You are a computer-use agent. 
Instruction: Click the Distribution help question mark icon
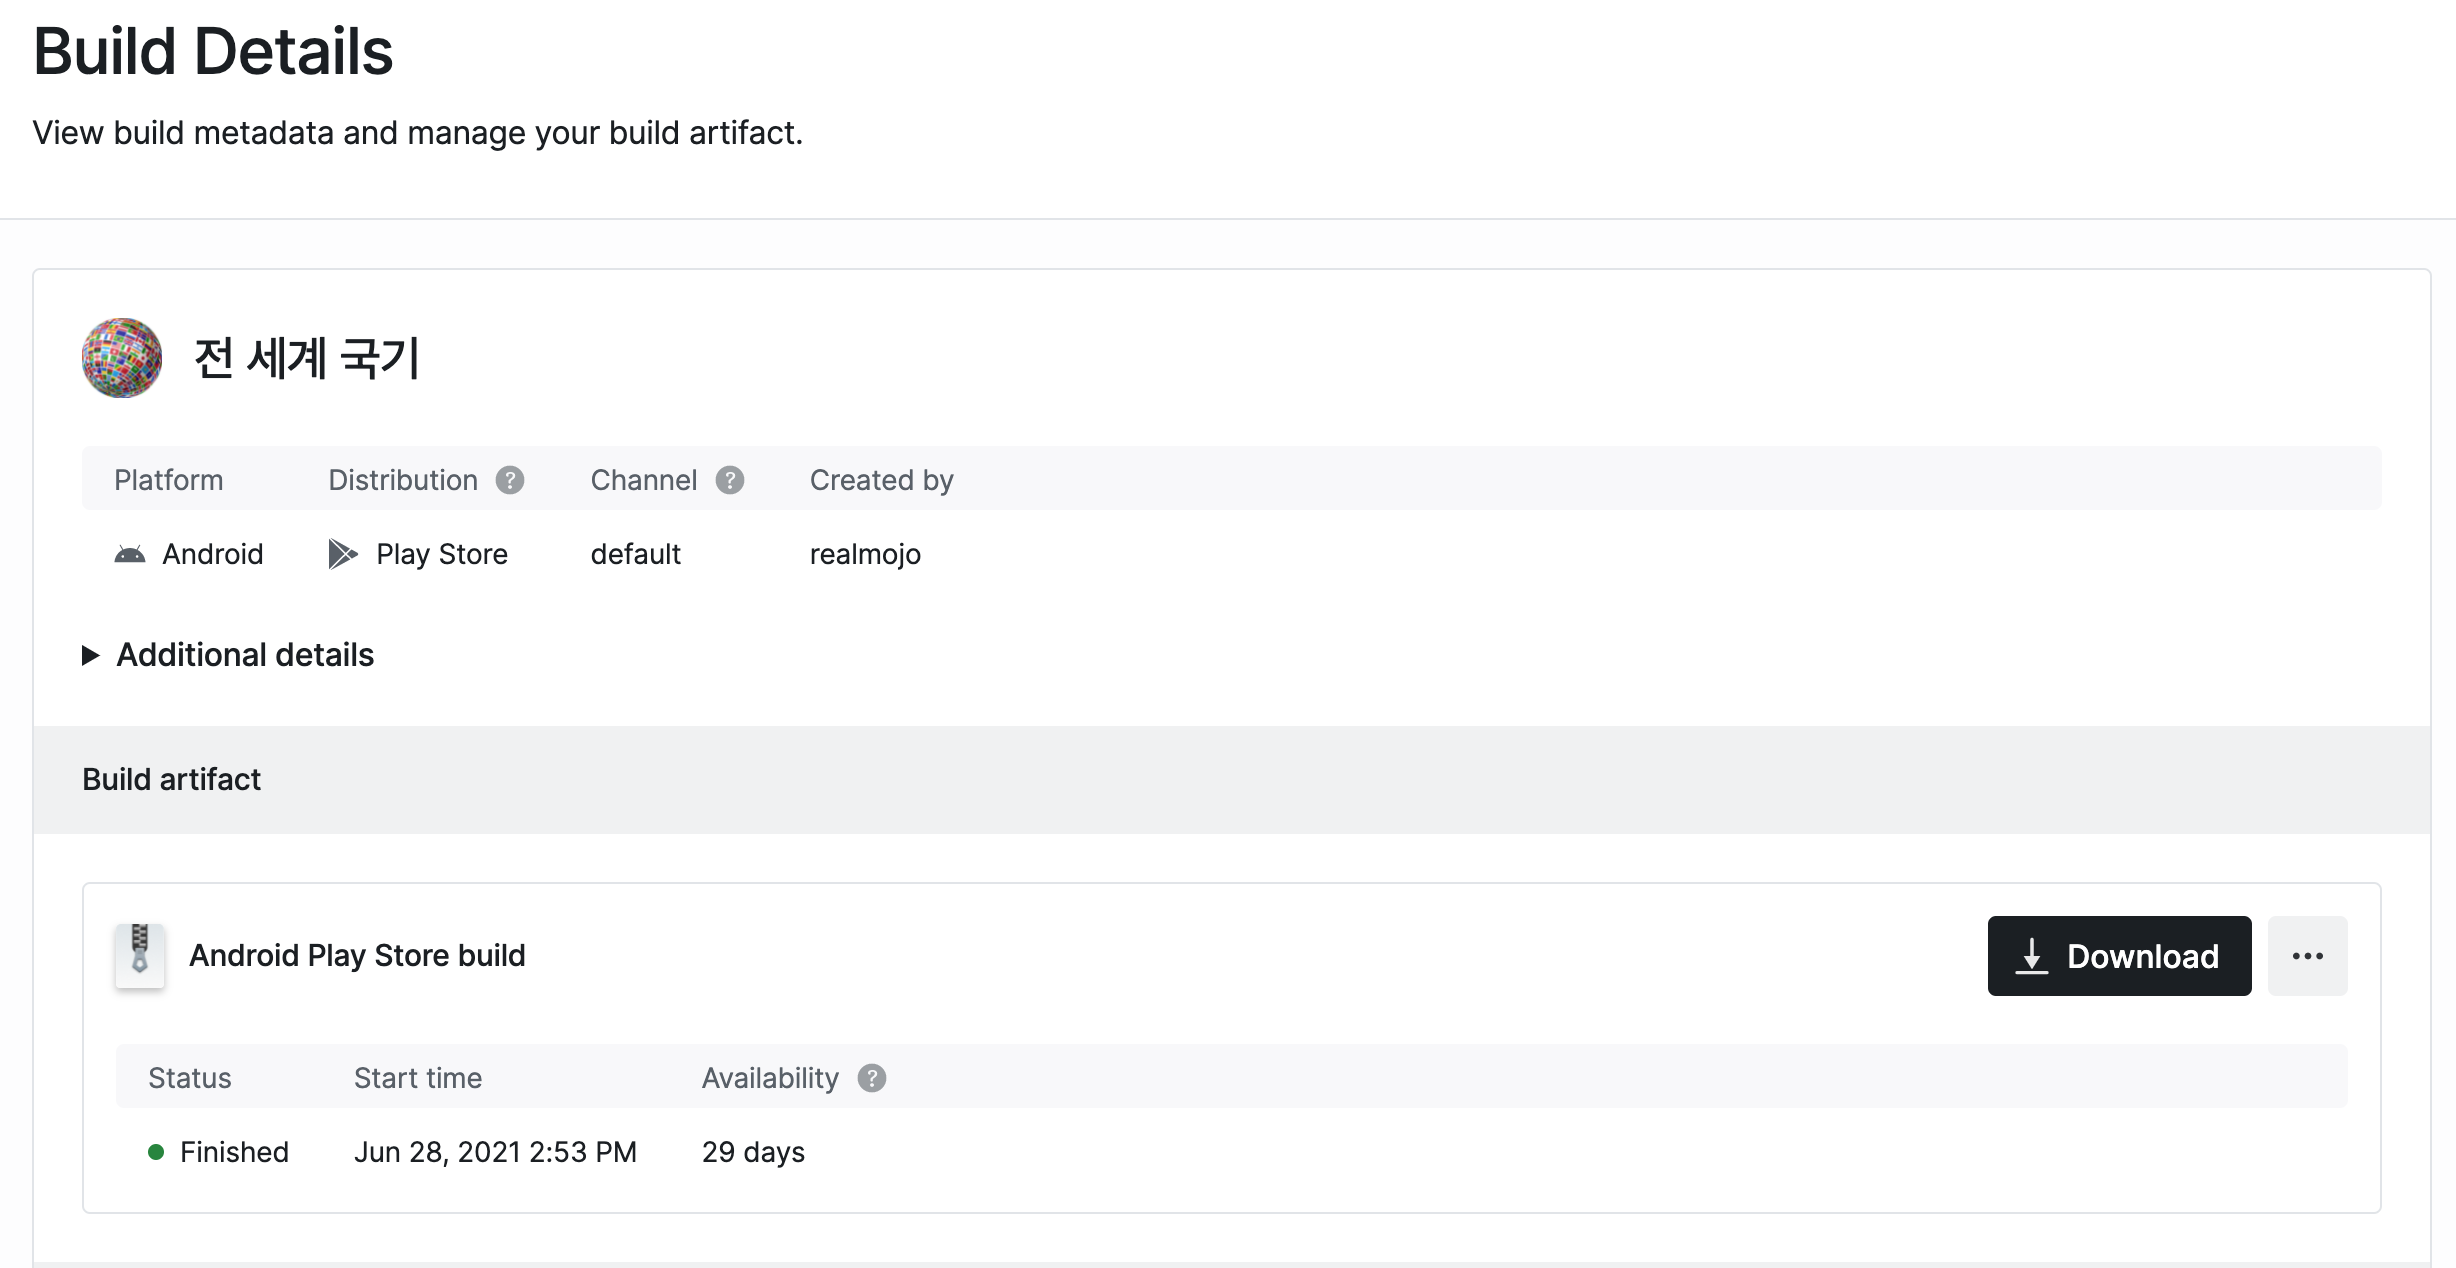(x=510, y=480)
